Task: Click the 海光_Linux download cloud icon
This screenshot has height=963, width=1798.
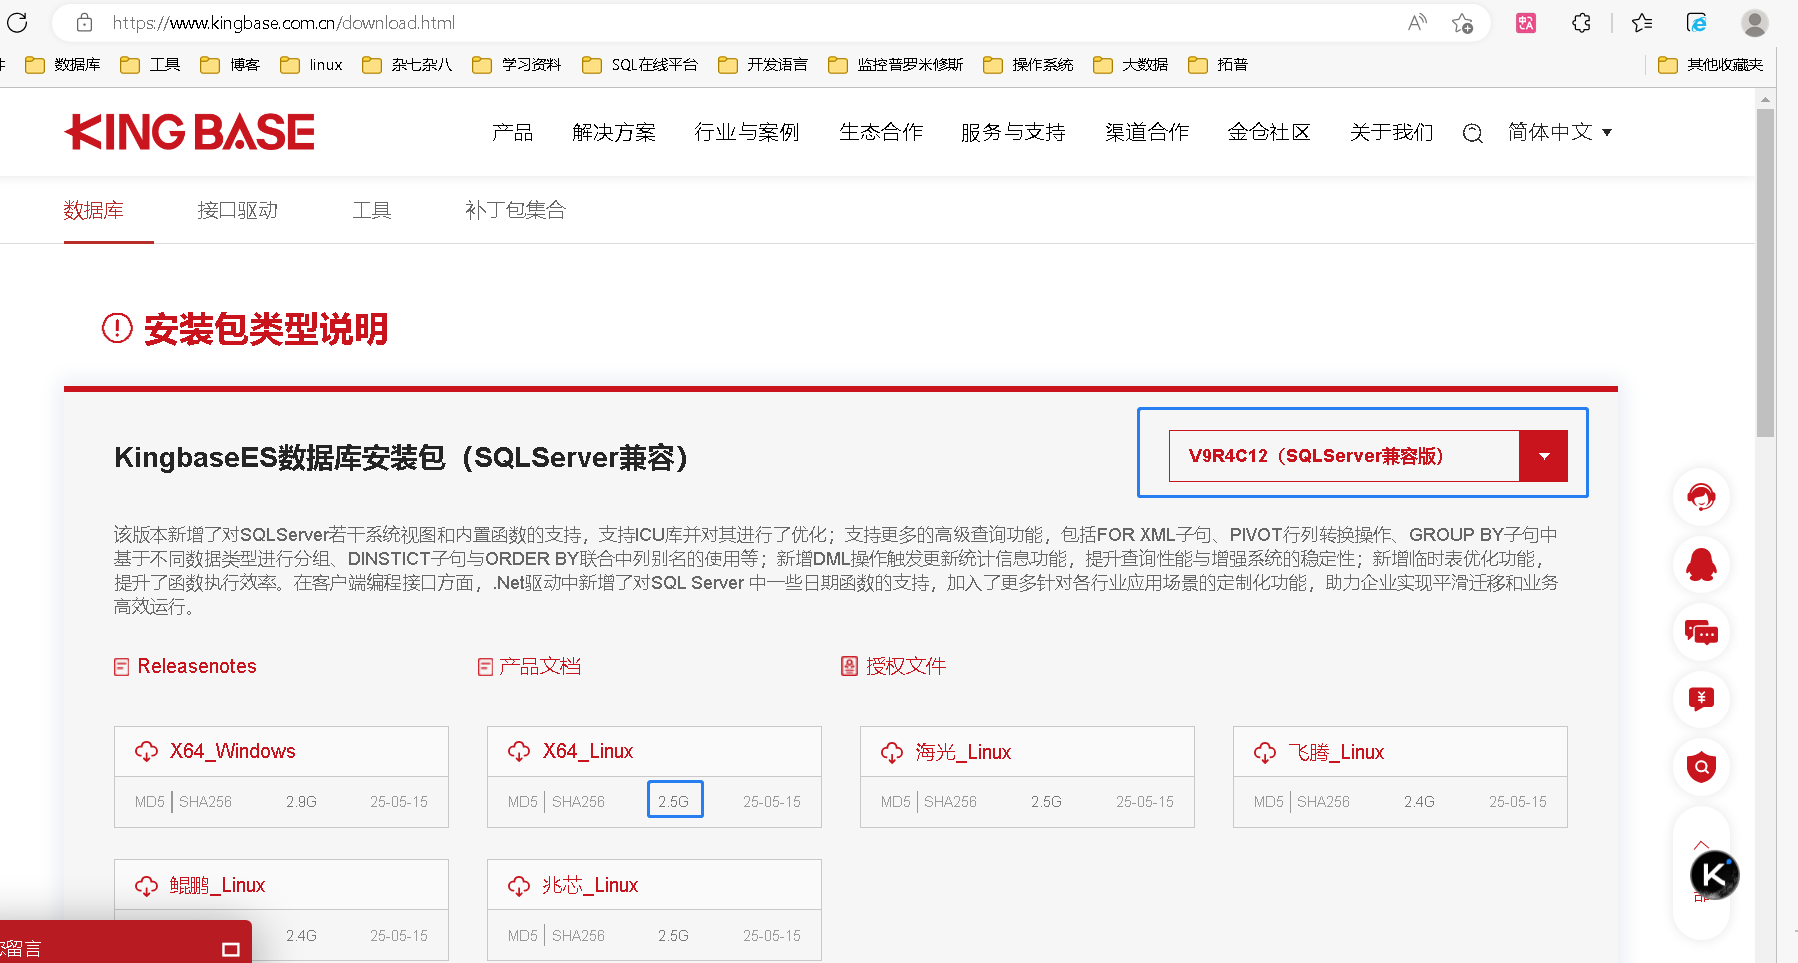Action: pyautogui.click(x=892, y=752)
